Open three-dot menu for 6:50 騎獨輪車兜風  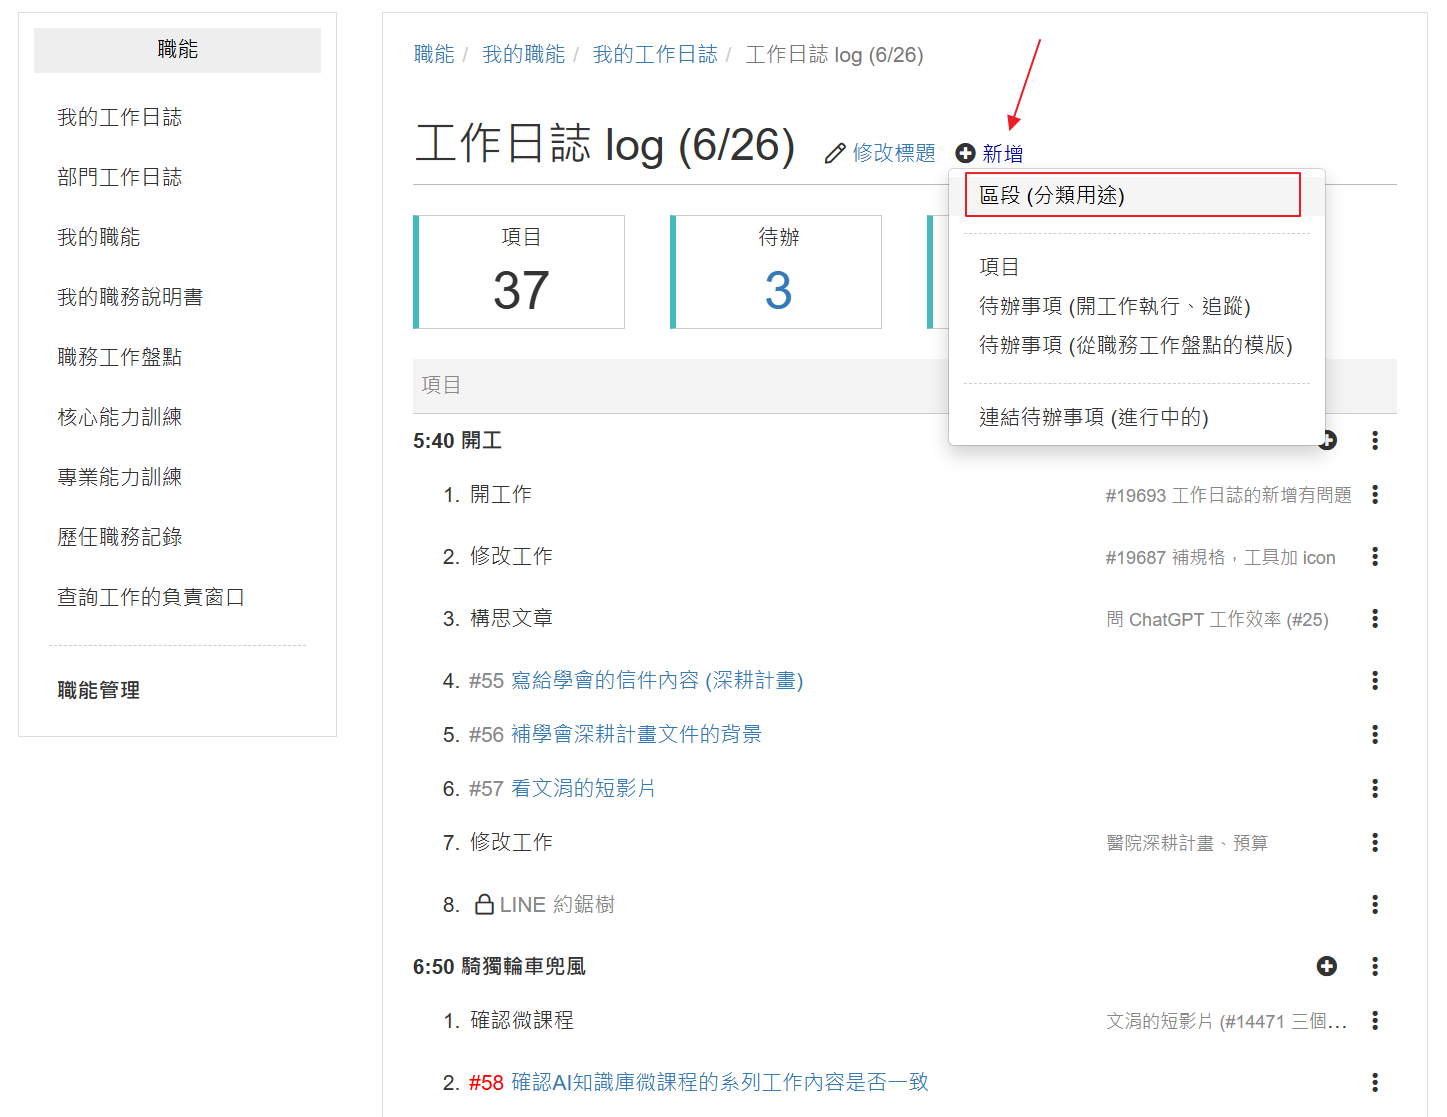(1375, 966)
